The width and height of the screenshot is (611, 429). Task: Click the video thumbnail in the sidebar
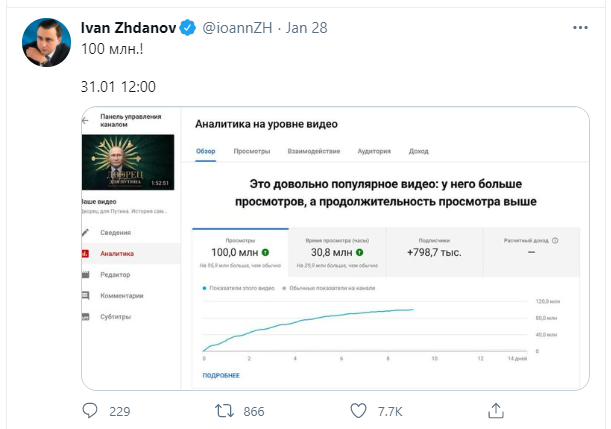(133, 164)
